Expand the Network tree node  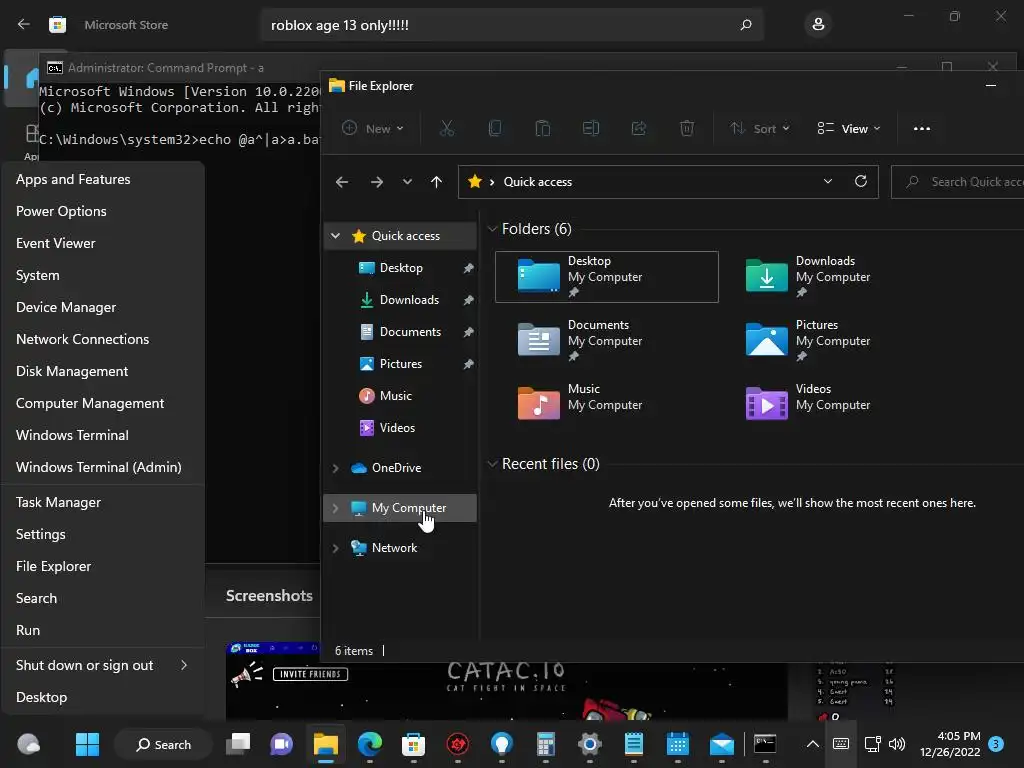(x=336, y=548)
